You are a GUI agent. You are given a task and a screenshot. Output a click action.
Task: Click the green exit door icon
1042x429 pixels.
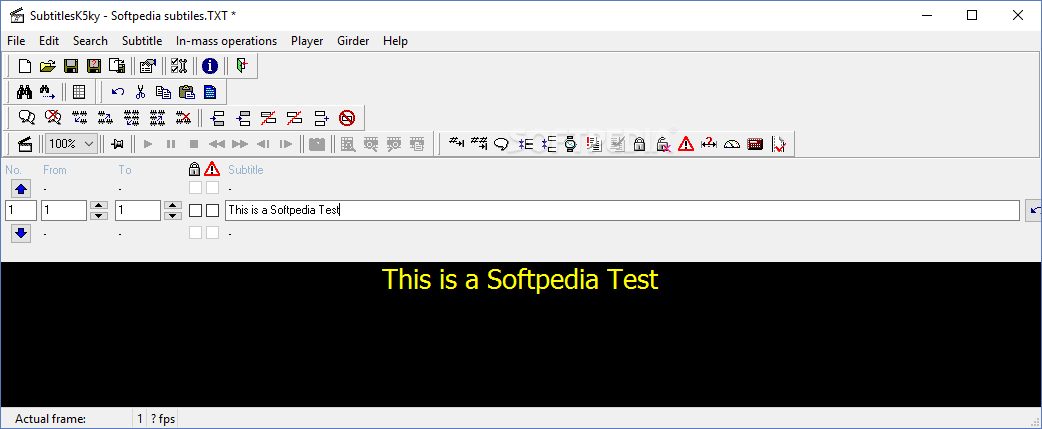[x=241, y=66]
